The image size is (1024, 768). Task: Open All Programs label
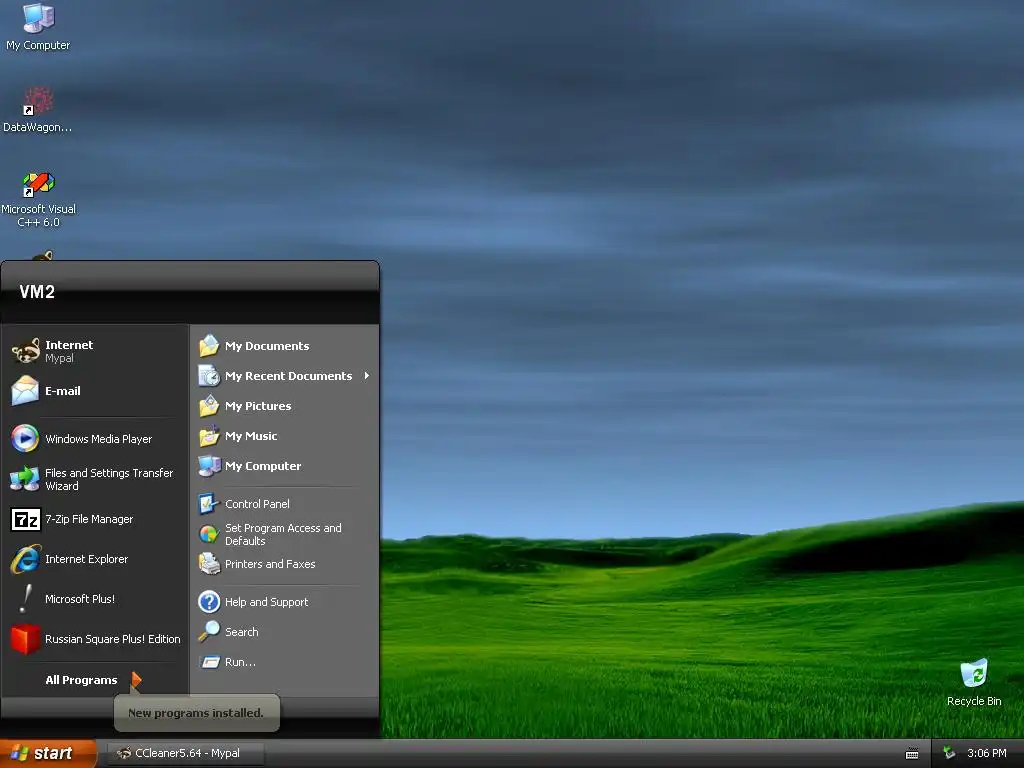[x=81, y=680]
